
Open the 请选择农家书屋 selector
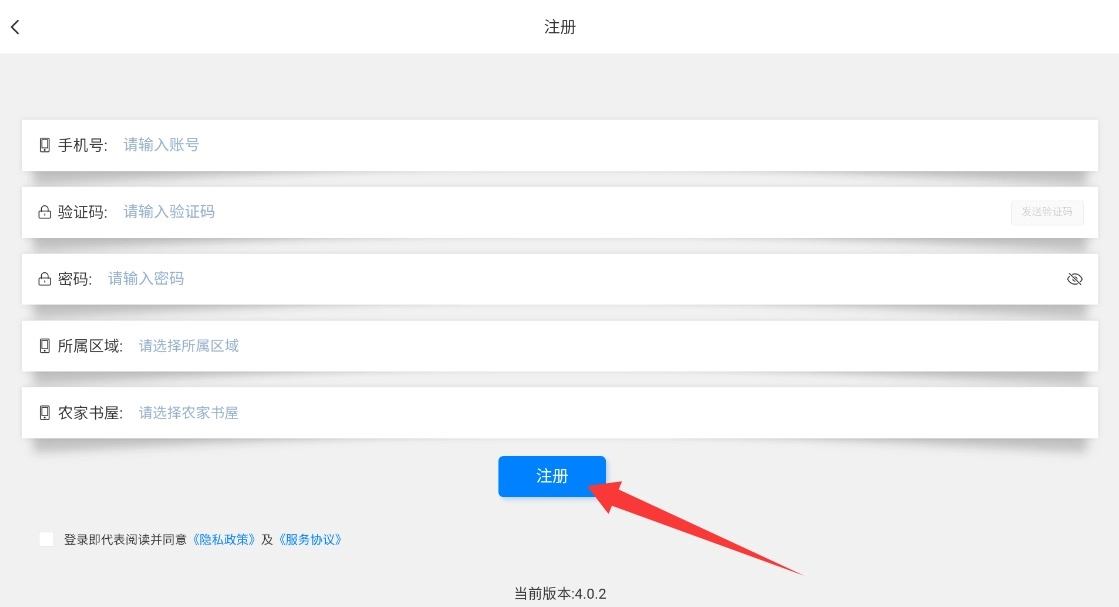pyautogui.click(x=189, y=413)
